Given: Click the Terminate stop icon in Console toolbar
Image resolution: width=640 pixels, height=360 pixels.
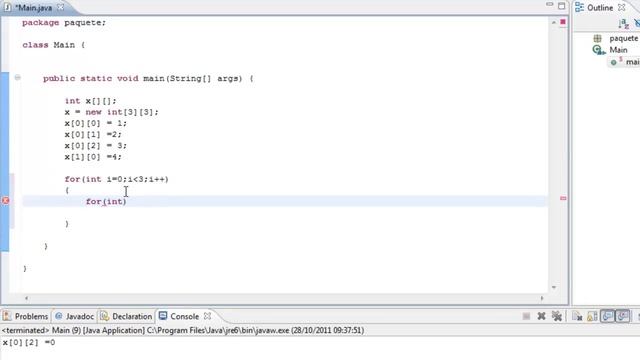Looking at the screenshot, I should pos(526,316).
